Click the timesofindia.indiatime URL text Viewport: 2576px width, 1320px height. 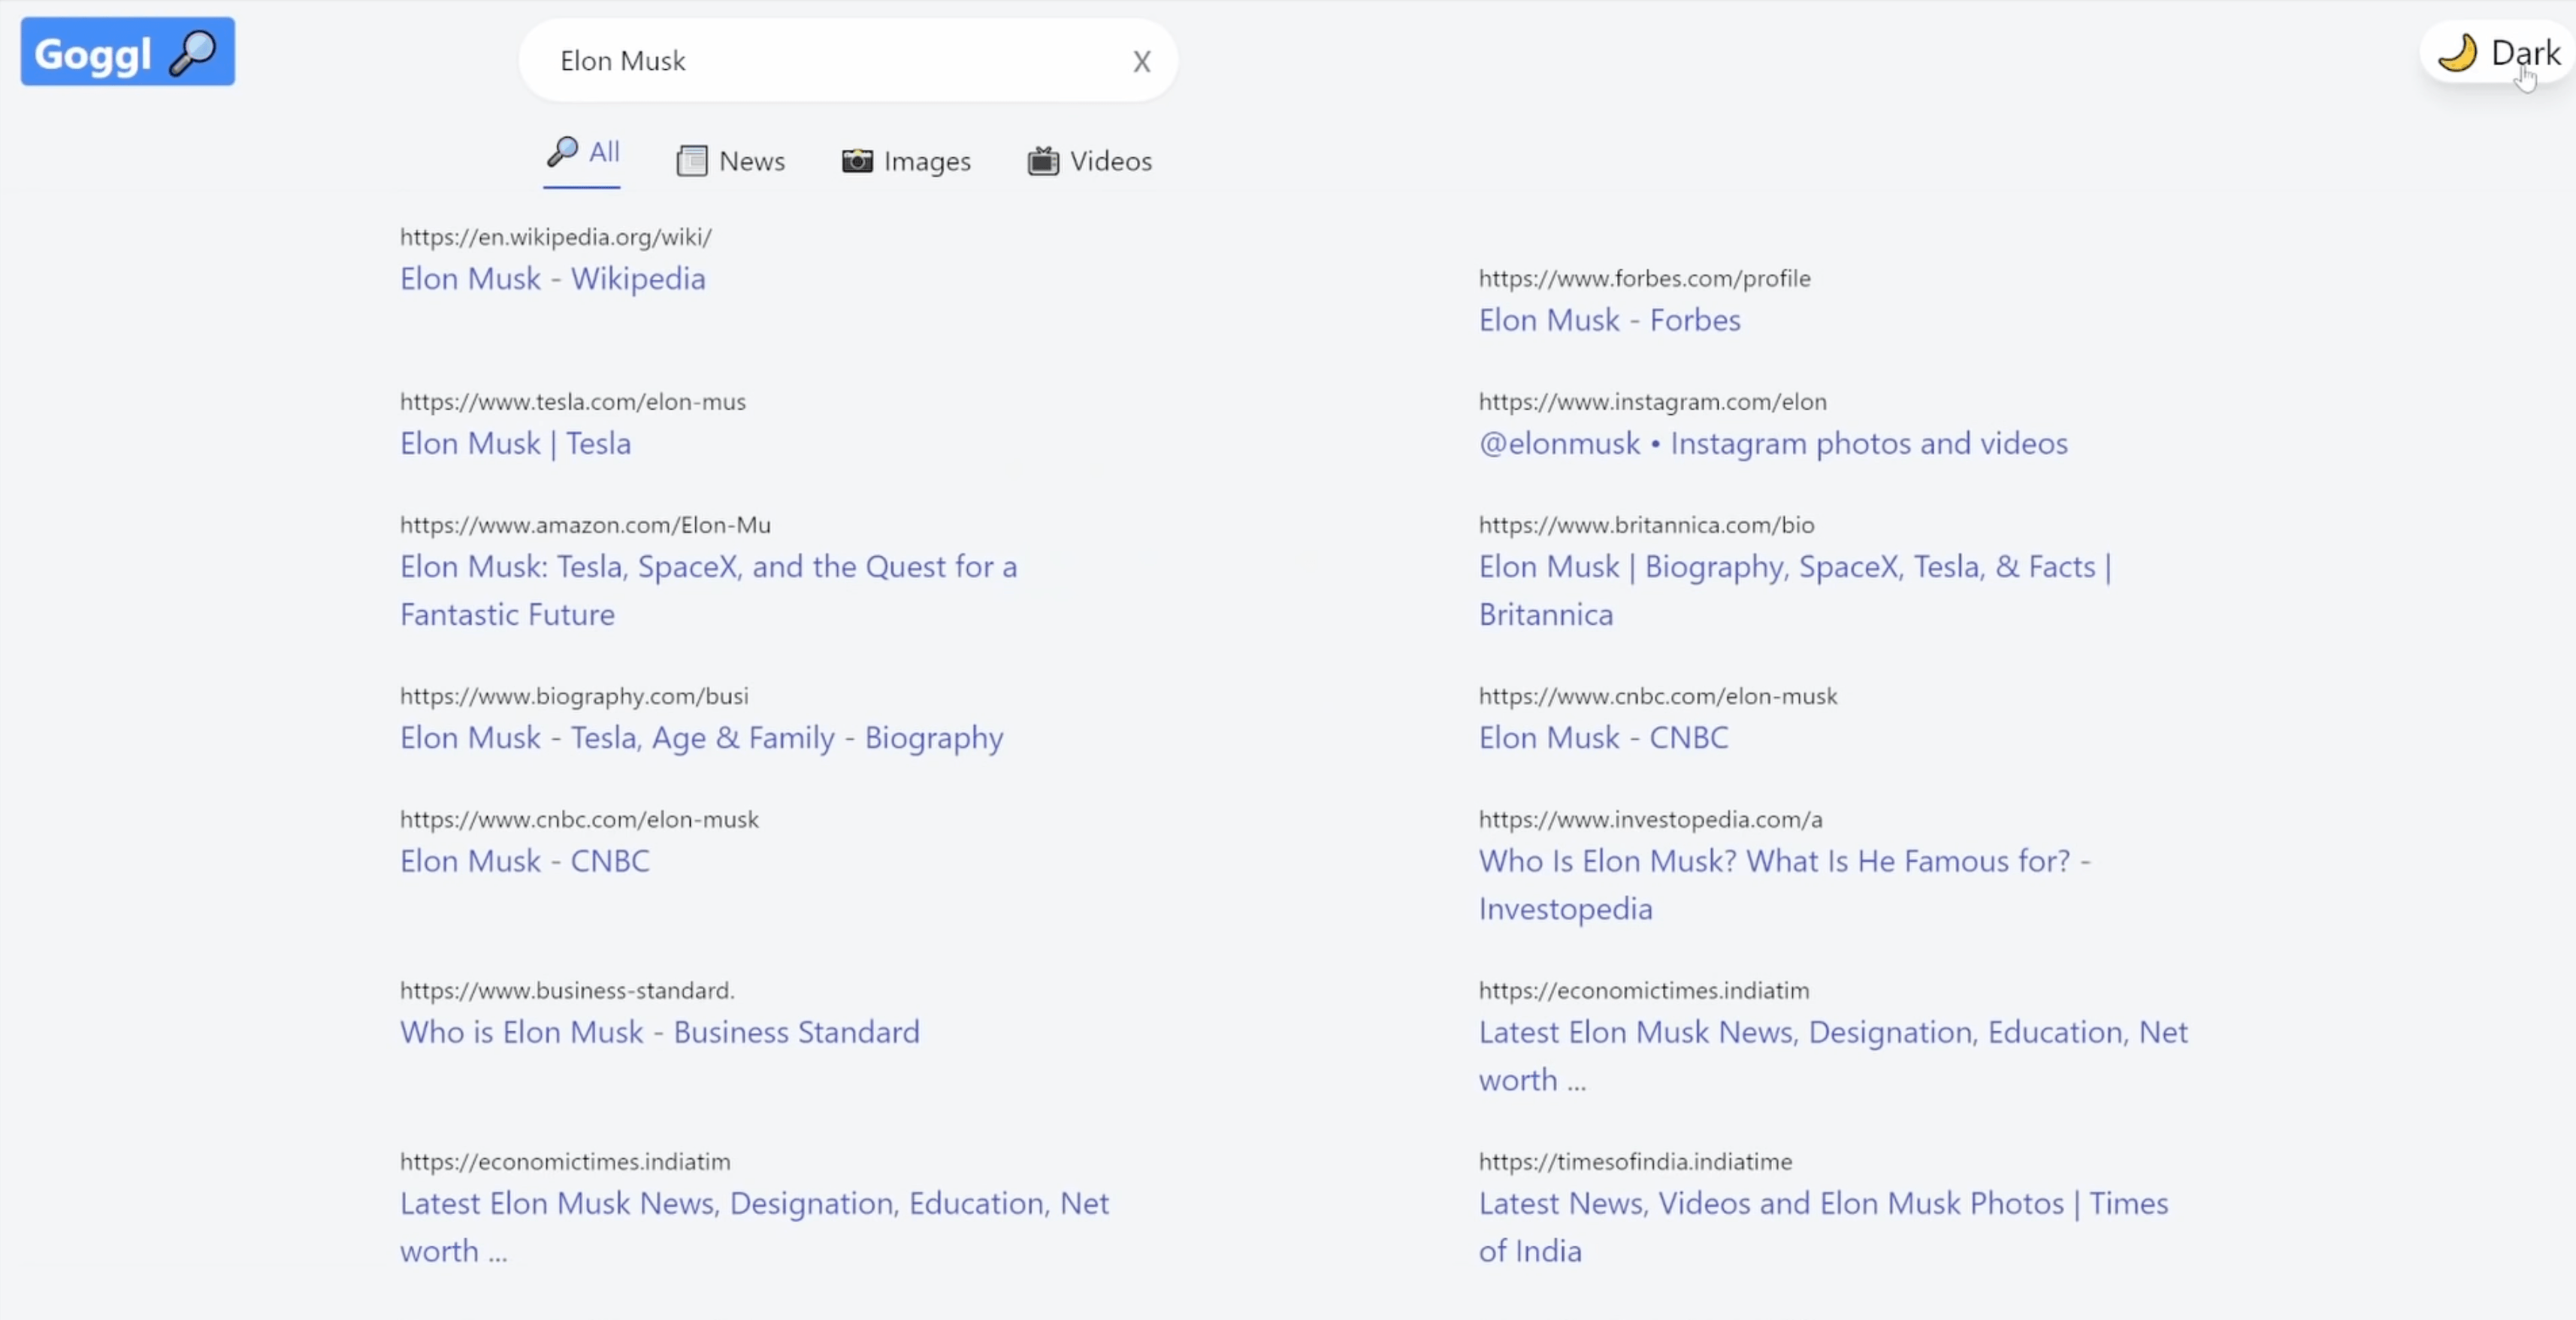1636,1162
